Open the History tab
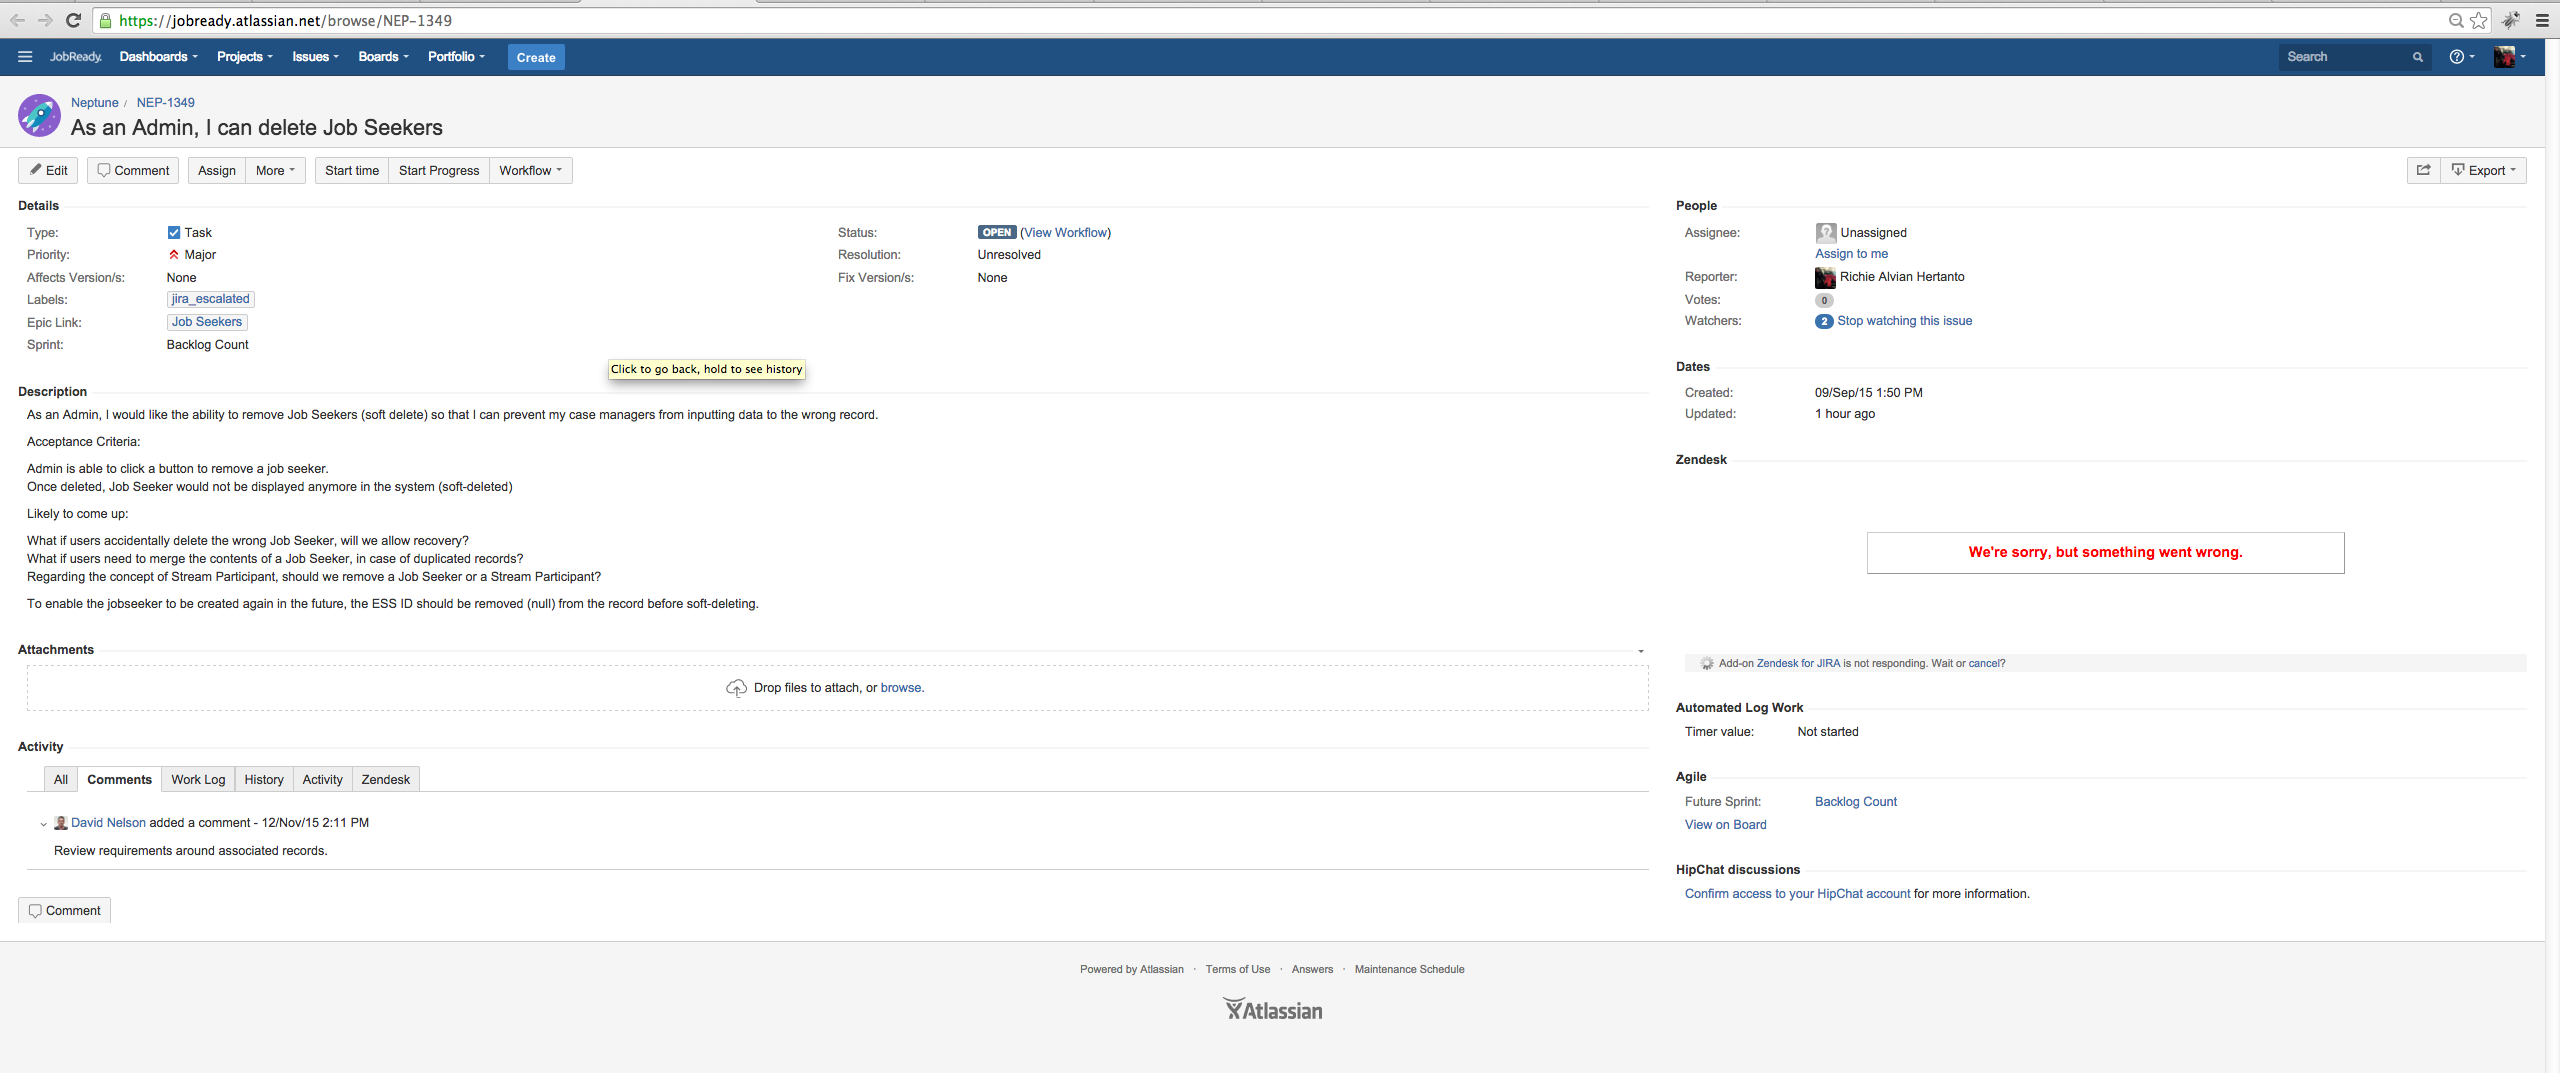Image resolution: width=2560 pixels, height=1073 pixels. (264, 779)
